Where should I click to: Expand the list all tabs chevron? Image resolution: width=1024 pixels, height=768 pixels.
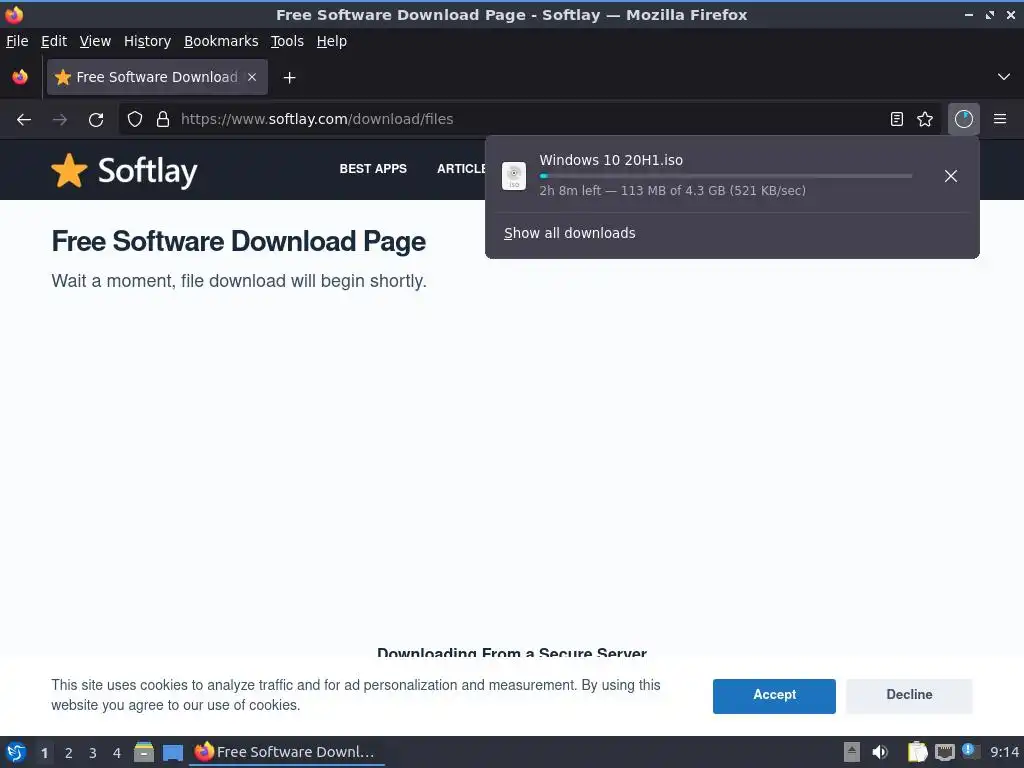coord(1004,77)
